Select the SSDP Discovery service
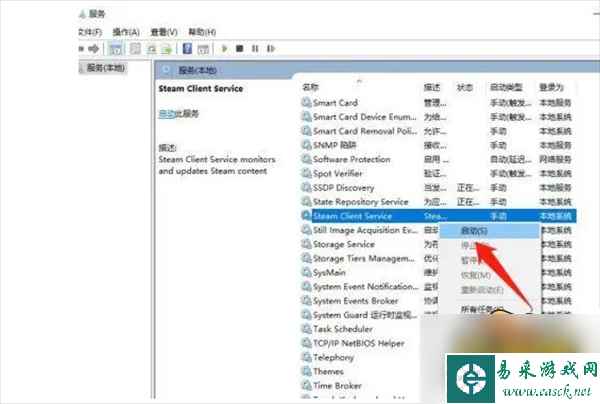Screen dimensions: 600x404 coord(437,187)
